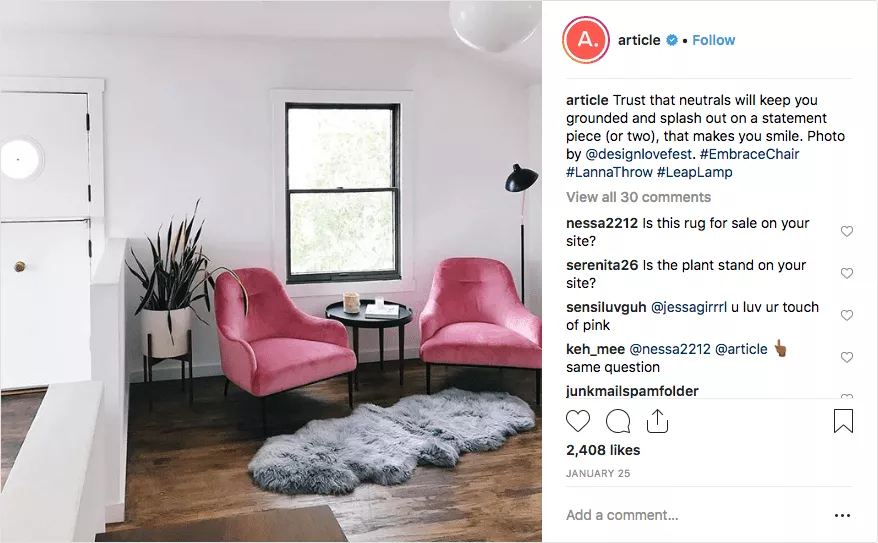Click the article profile avatar
The height and width of the screenshot is (543, 878).
pyautogui.click(x=586, y=40)
